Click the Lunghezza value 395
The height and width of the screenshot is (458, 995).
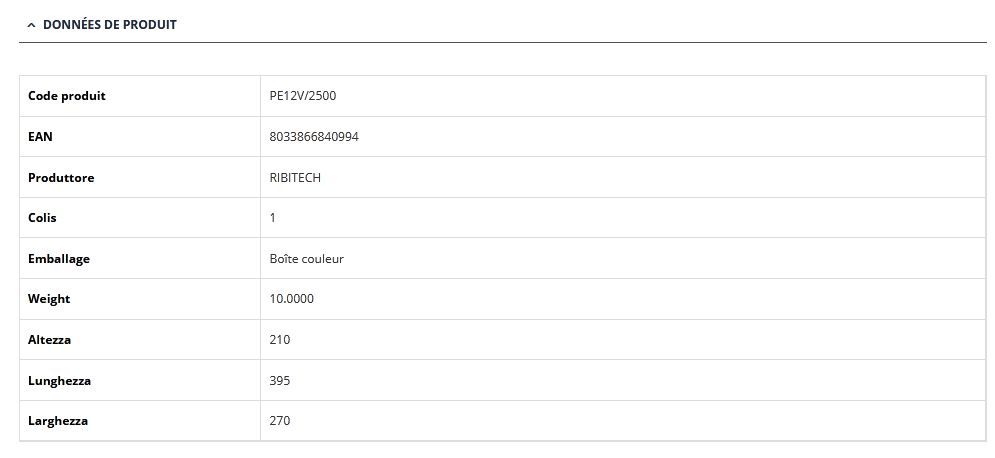pyautogui.click(x=280, y=381)
